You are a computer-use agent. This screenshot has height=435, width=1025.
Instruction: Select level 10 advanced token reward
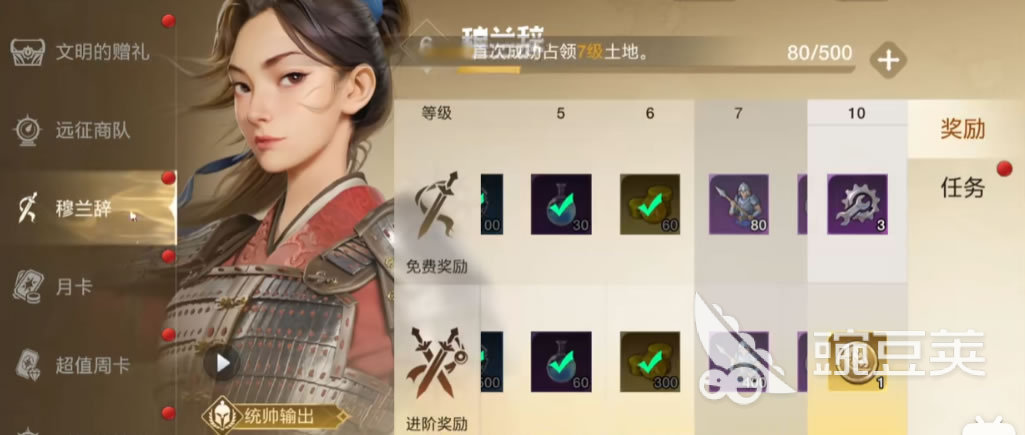pyautogui.click(x=857, y=362)
